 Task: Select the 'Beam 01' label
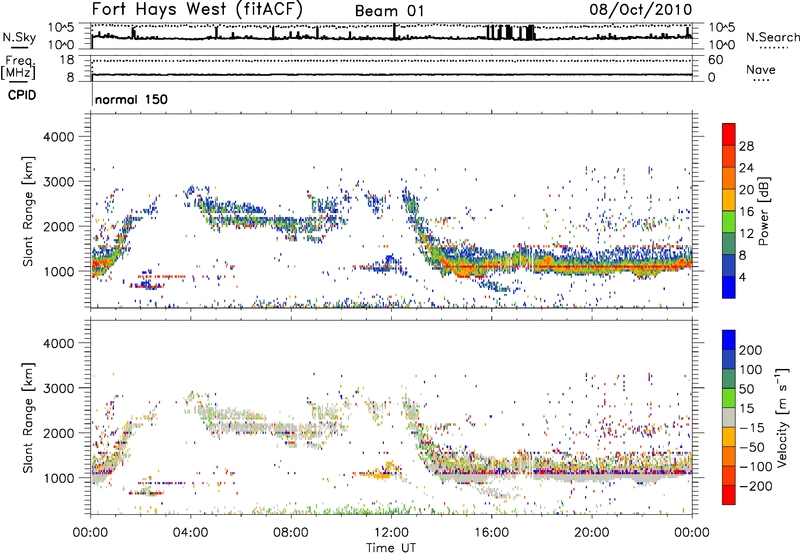tap(389, 11)
